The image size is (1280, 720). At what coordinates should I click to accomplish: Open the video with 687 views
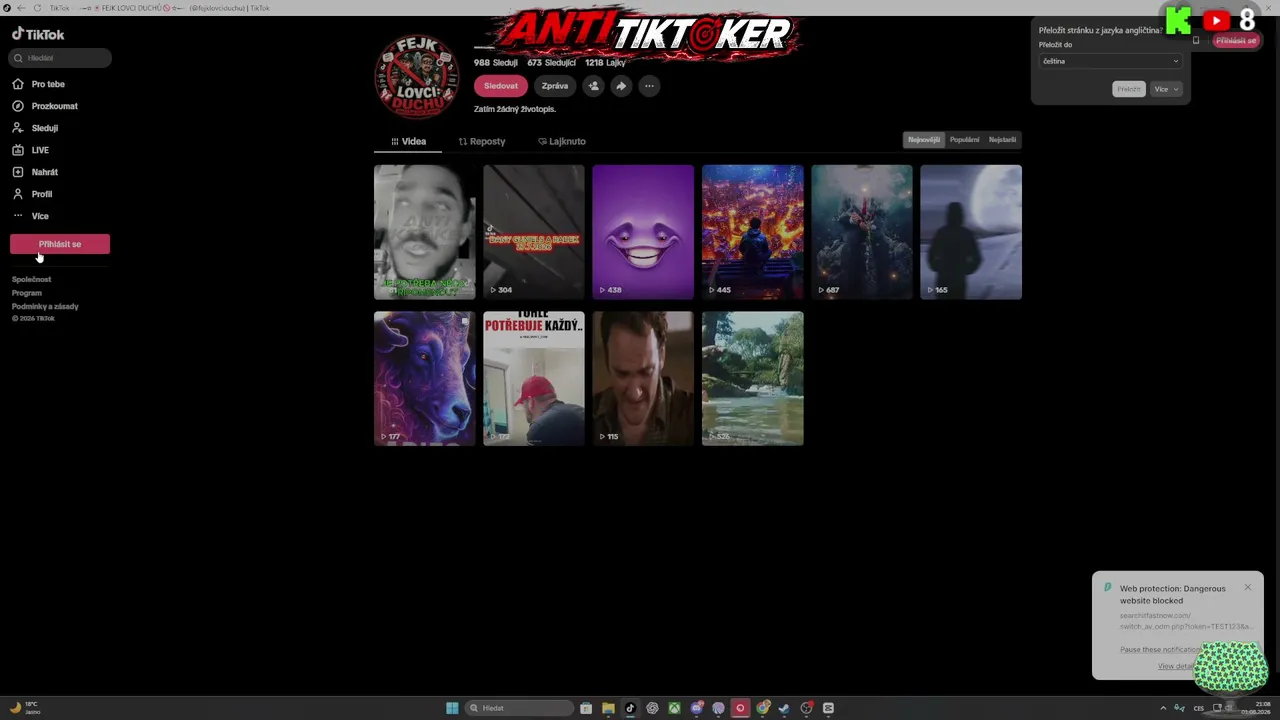[x=862, y=232]
